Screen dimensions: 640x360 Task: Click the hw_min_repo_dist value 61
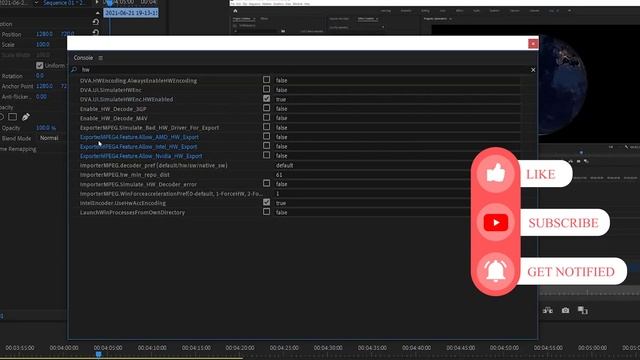tap(279, 175)
